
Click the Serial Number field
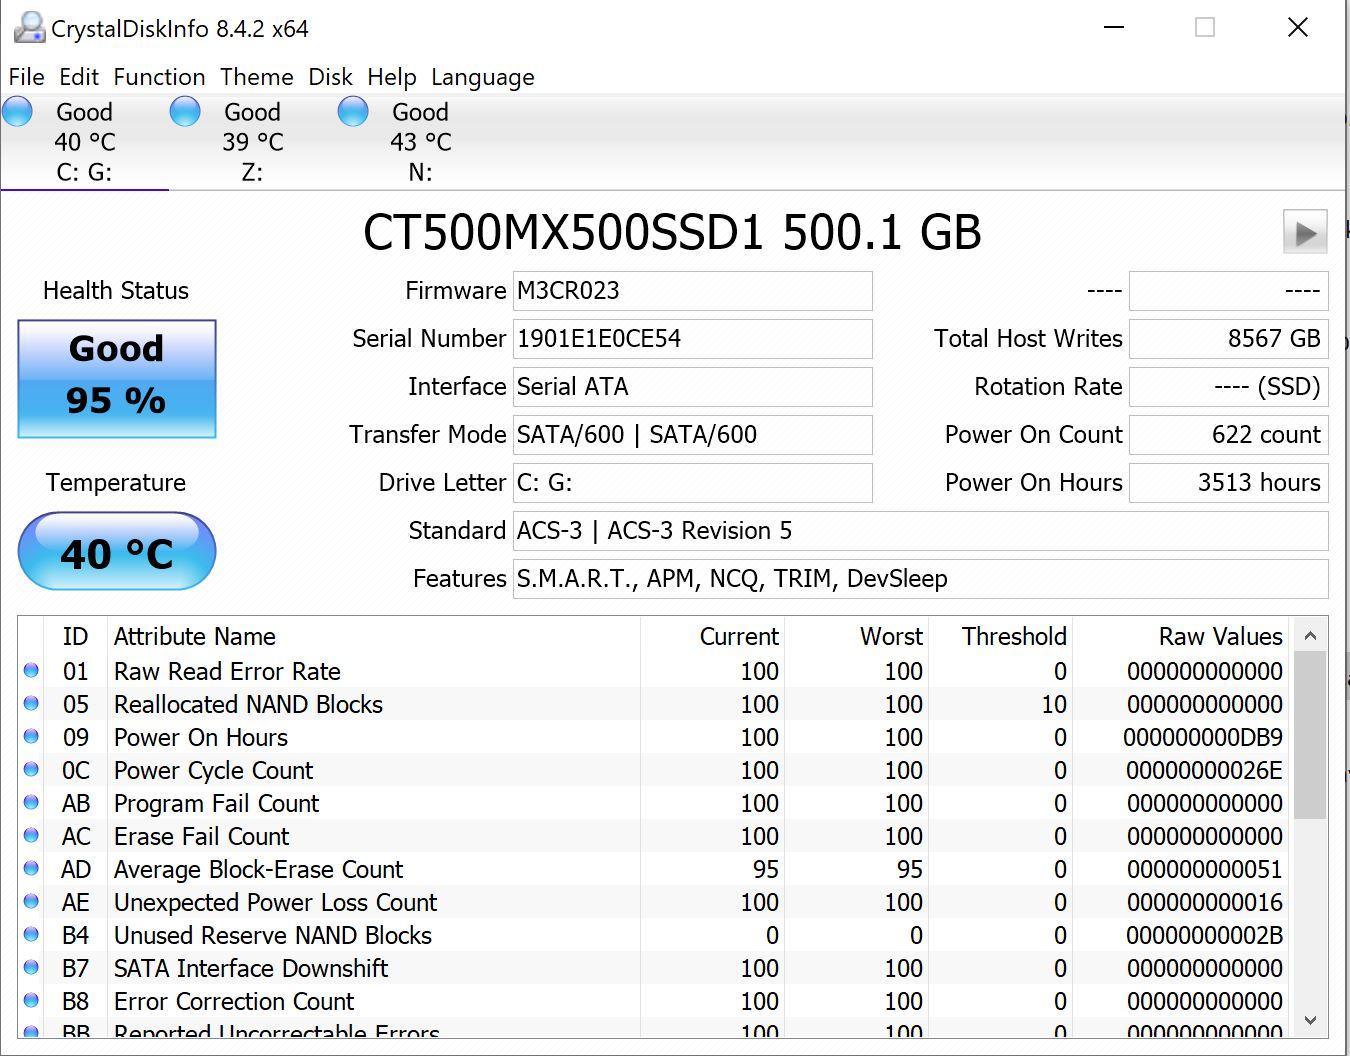(692, 339)
